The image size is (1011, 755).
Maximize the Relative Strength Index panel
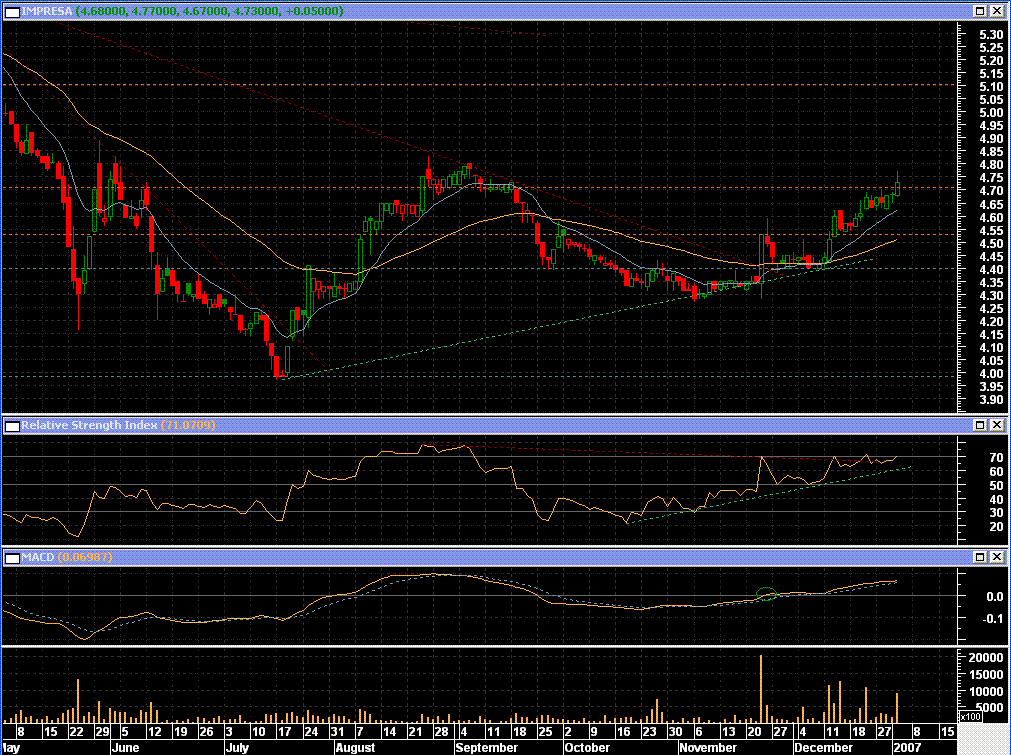[x=980, y=425]
